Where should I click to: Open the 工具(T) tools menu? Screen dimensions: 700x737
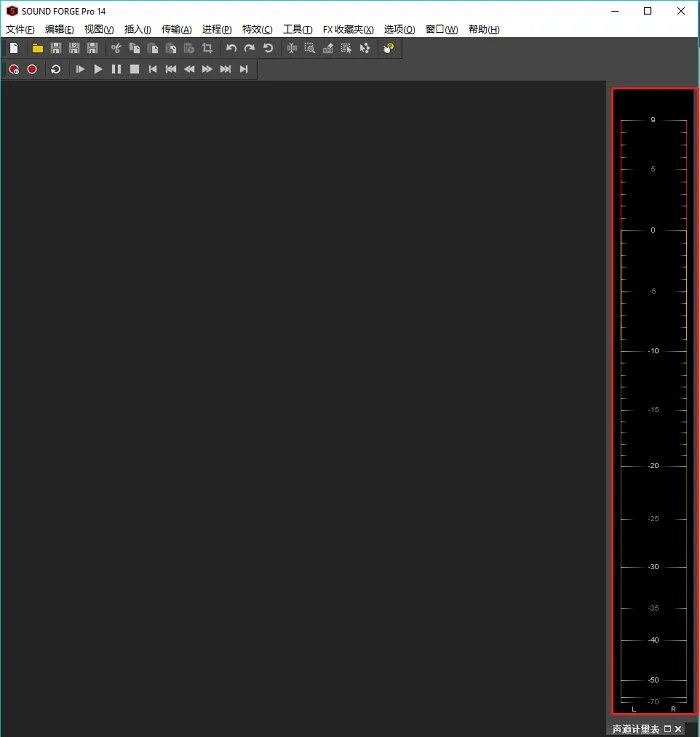[297, 29]
